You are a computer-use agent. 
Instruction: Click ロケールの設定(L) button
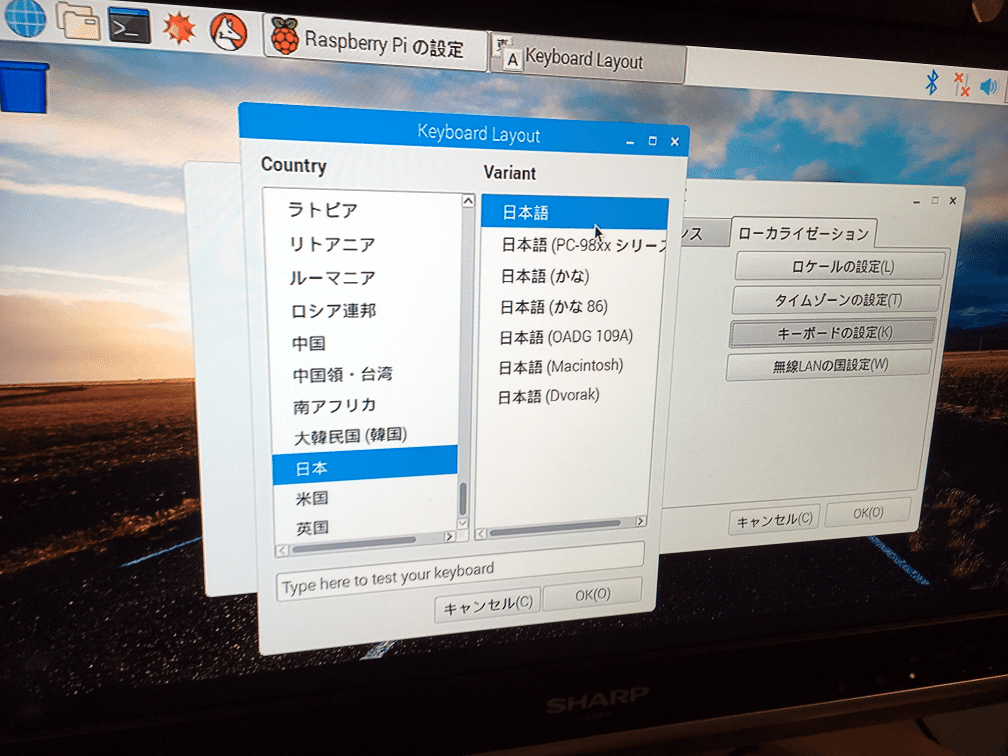coord(841,266)
